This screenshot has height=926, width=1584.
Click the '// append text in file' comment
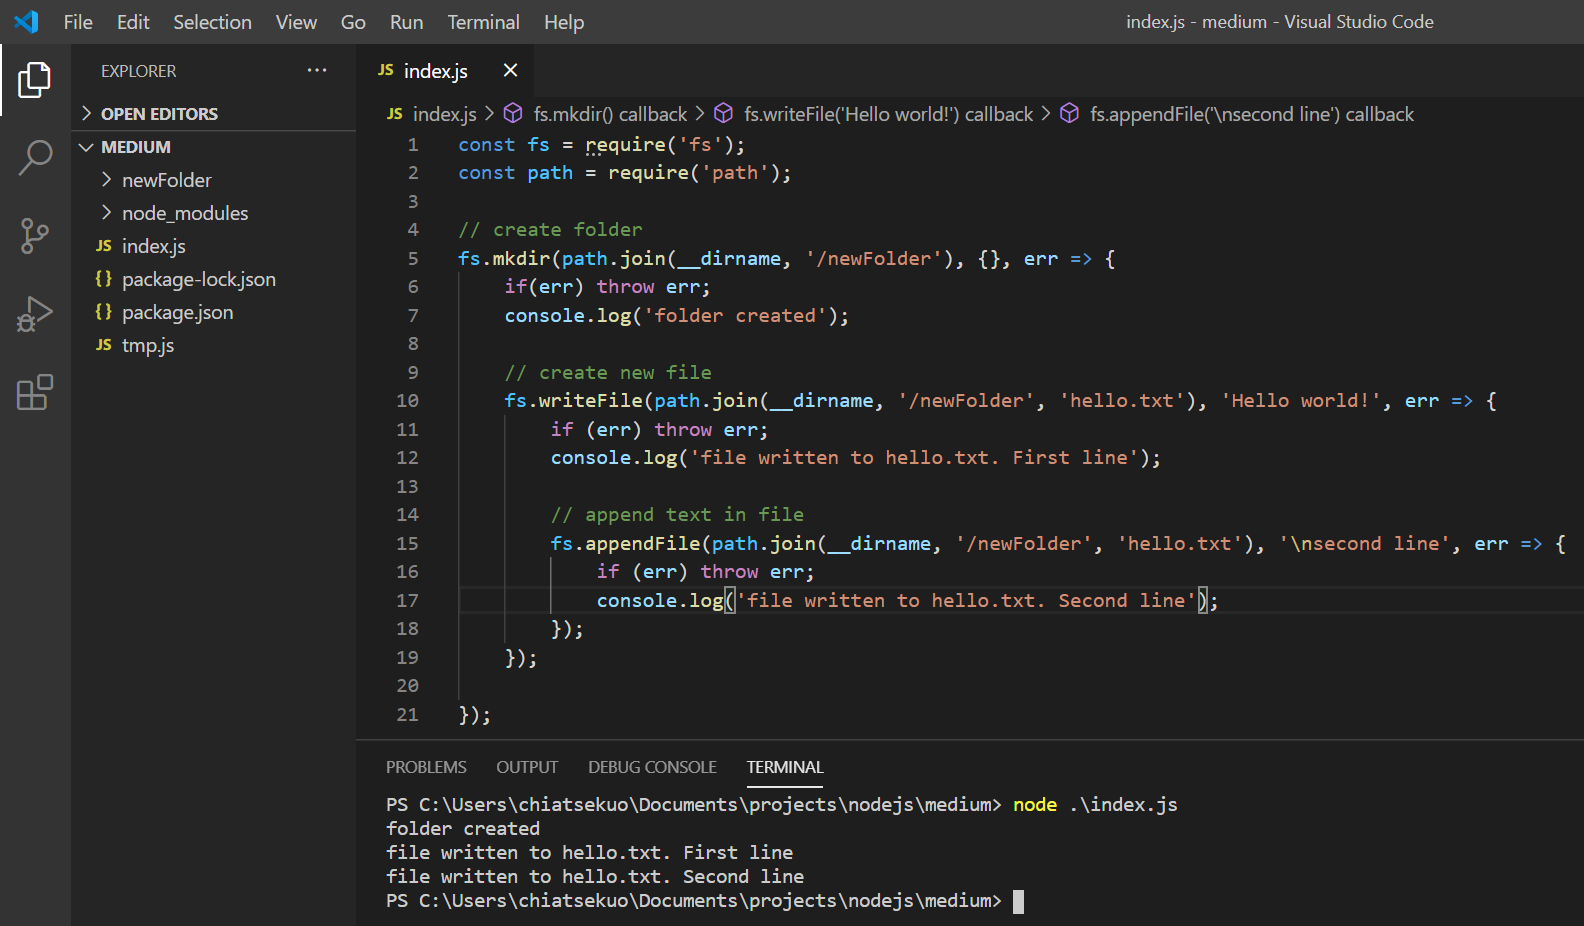click(677, 514)
